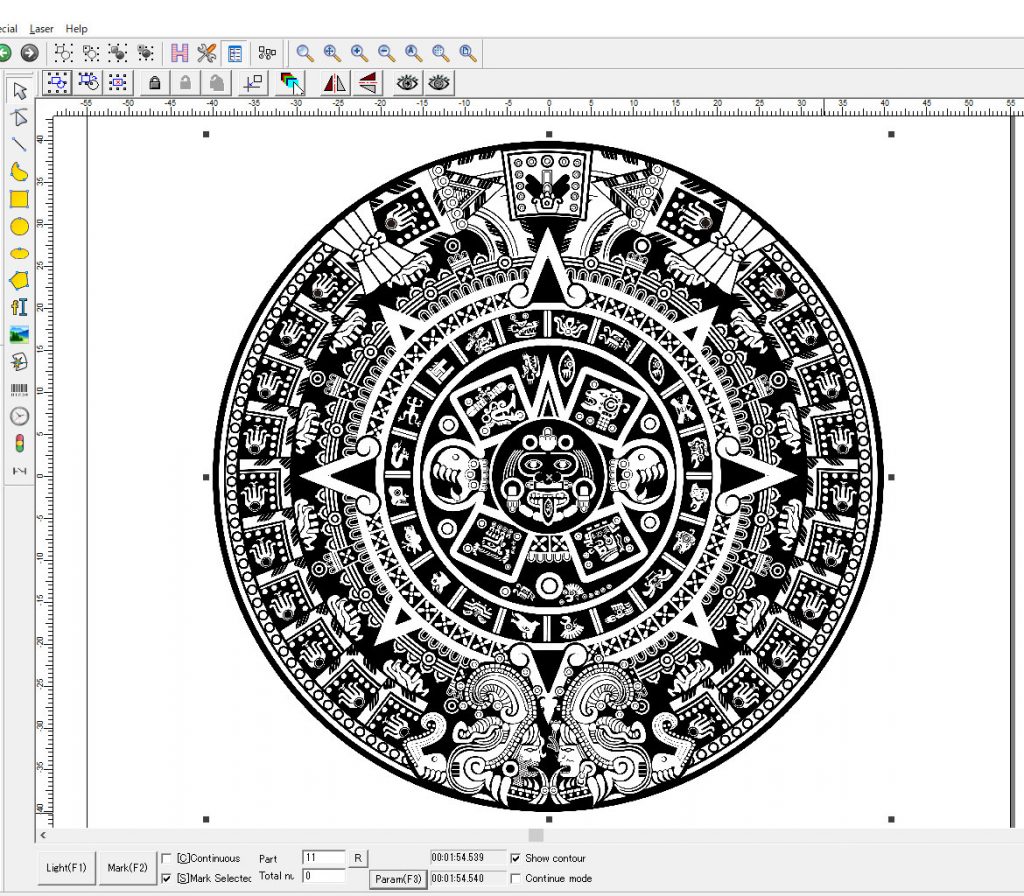The height and width of the screenshot is (896, 1024).
Task: Click the Mirror horizontal triangles icon
Action: point(334,83)
